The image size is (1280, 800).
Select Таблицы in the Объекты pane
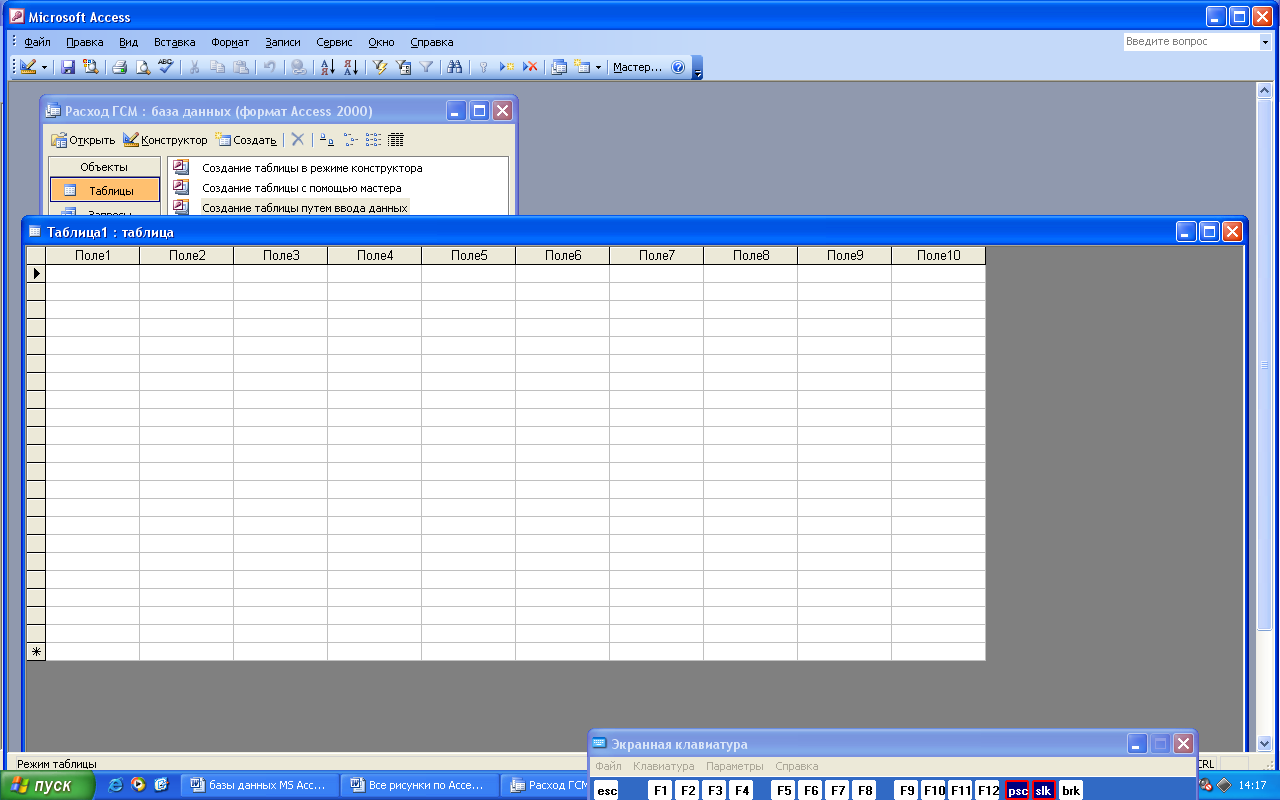(x=105, y=190)
